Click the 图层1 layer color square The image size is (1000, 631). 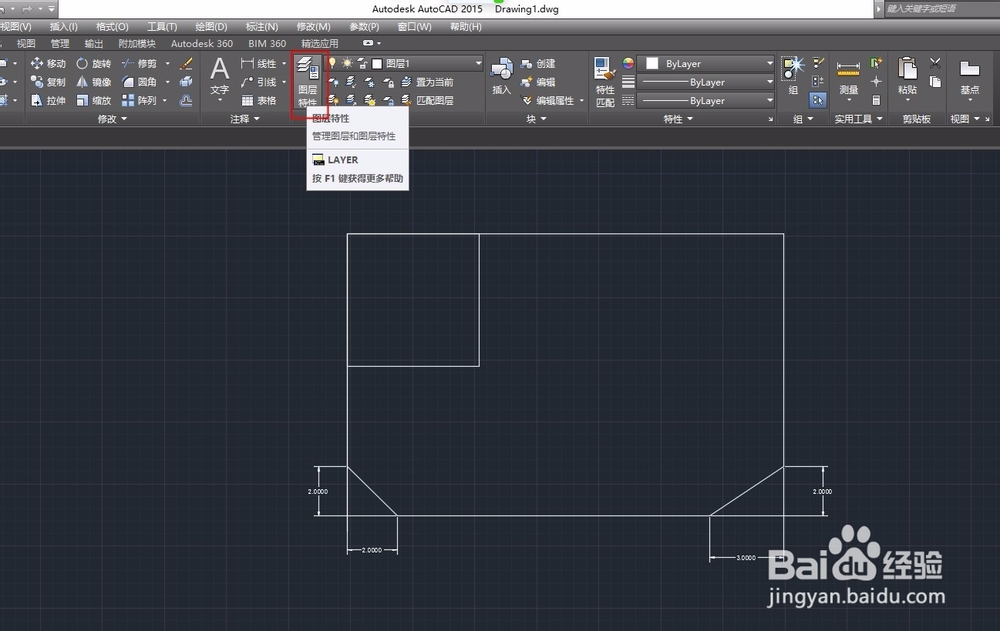tap(377, 64)
